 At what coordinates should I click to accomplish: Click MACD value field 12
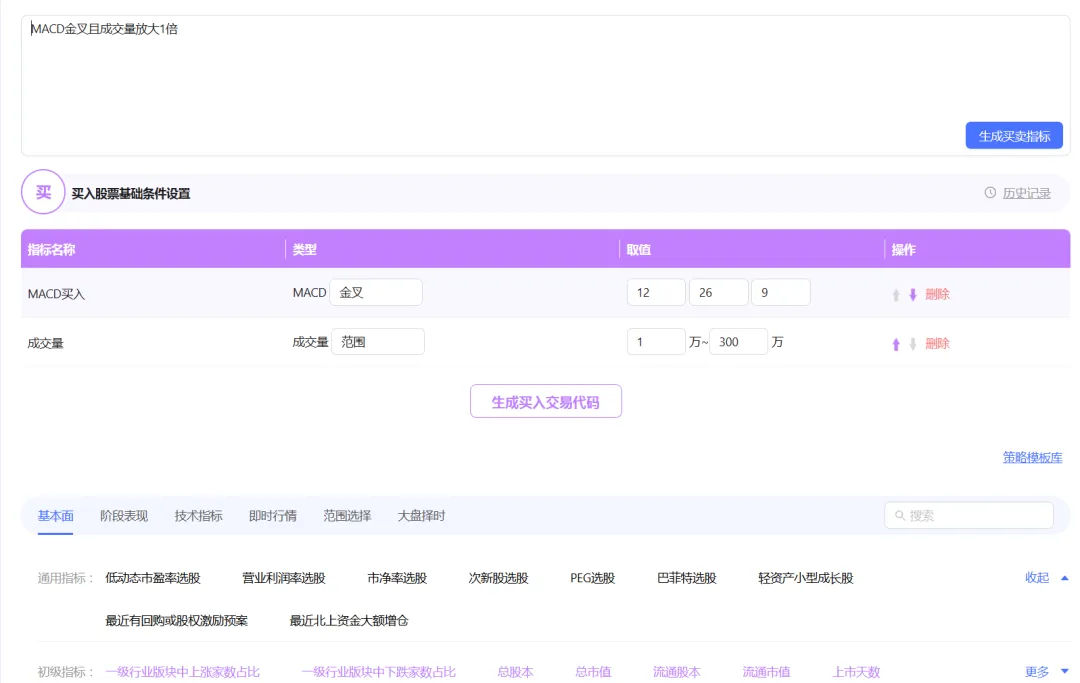pyautogui.click(x=656, y=293)
